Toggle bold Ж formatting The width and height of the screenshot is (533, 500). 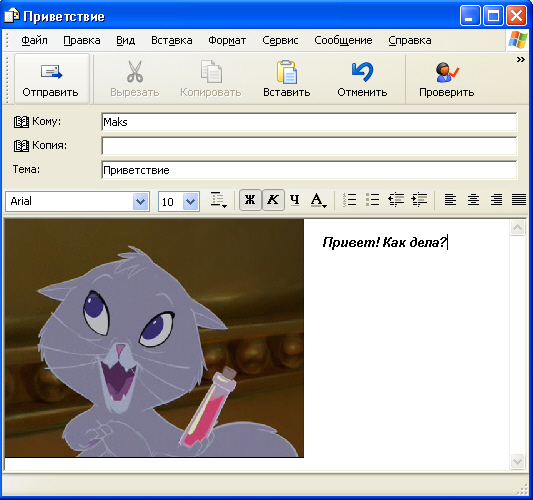click(250, 200)
